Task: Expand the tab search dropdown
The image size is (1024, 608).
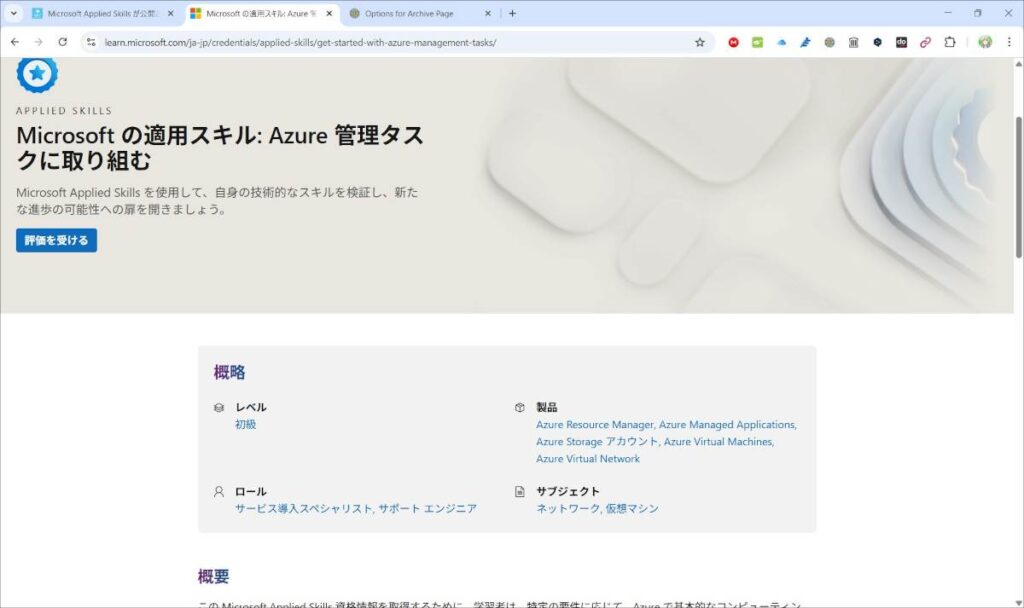Action: coord(14,13)
